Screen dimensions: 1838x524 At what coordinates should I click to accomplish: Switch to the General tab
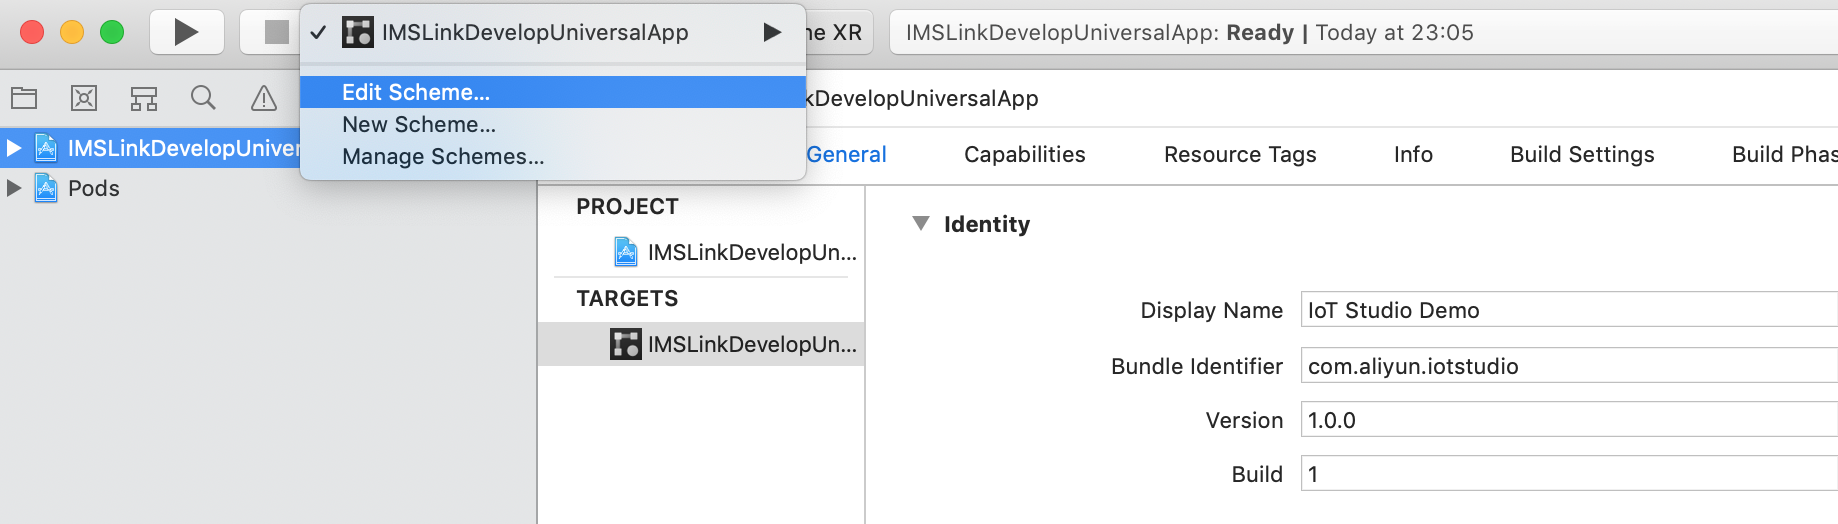click(x=846, y=154)
